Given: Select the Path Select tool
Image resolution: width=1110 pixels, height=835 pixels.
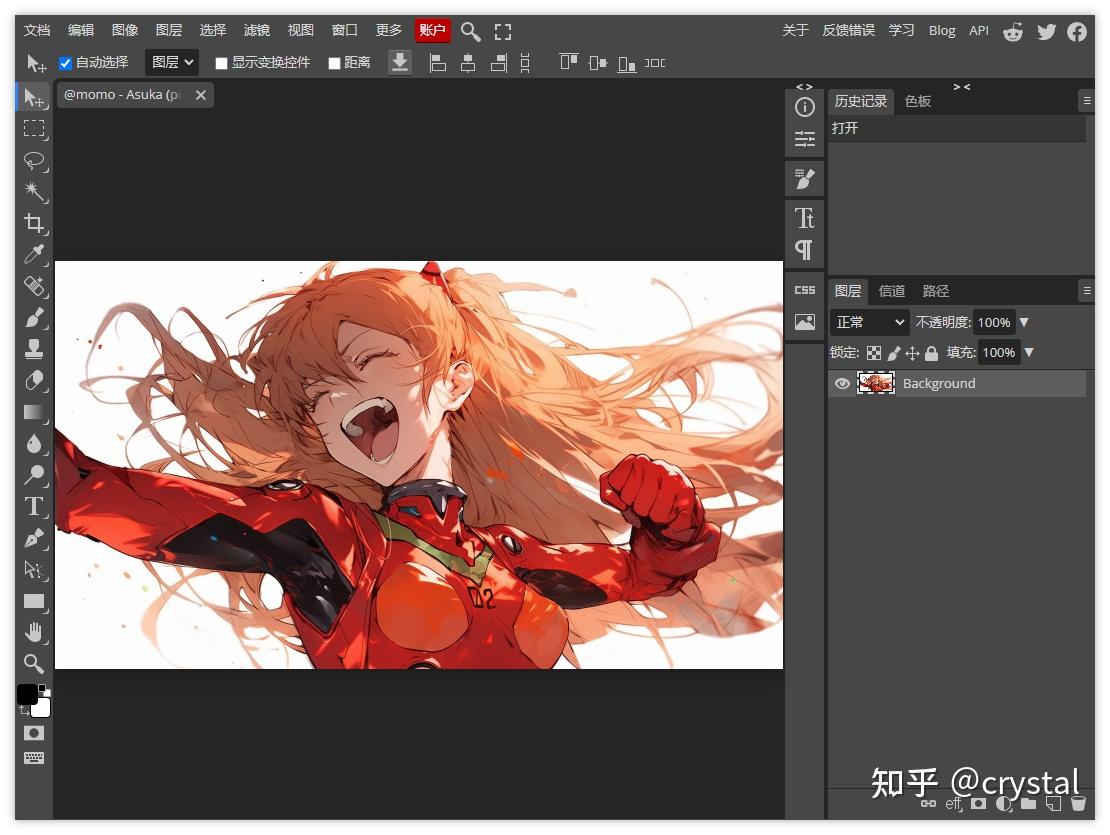Looking at the screenshot, I should (33, 570).
